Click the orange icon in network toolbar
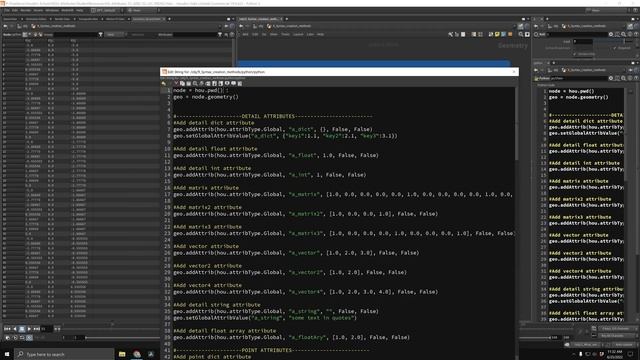Screen dimensions: 640x360 click(x=510, y=35)
